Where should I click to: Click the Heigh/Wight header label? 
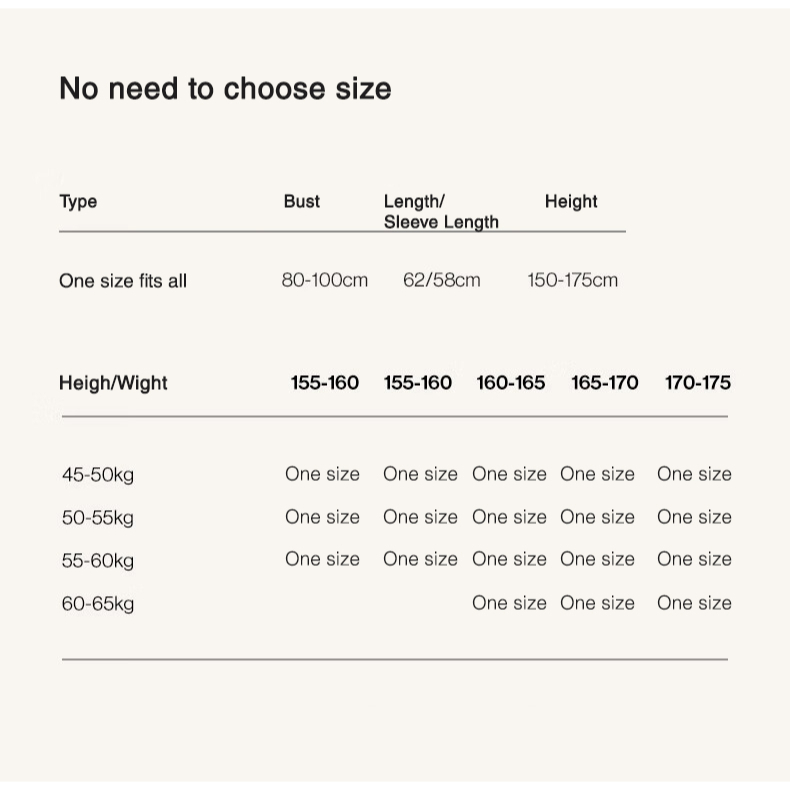(x=113, y=383)
